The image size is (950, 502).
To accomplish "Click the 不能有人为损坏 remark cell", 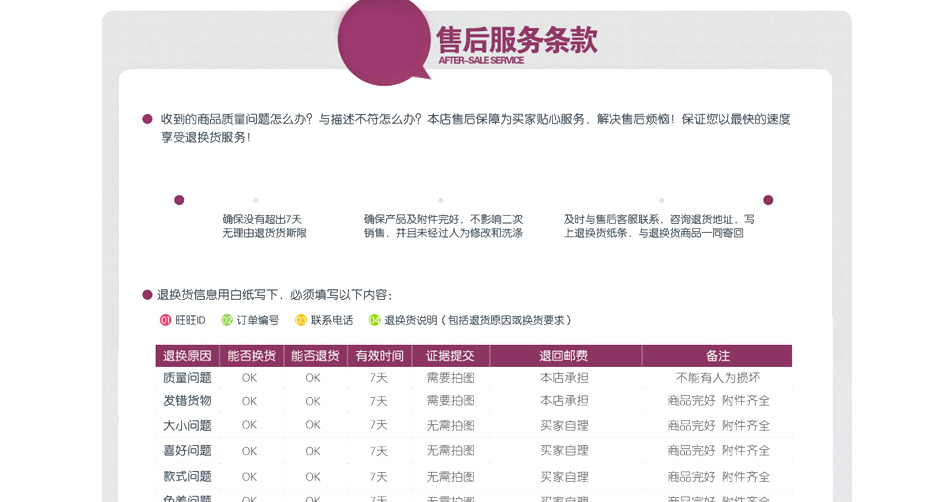I will [718, 378].
